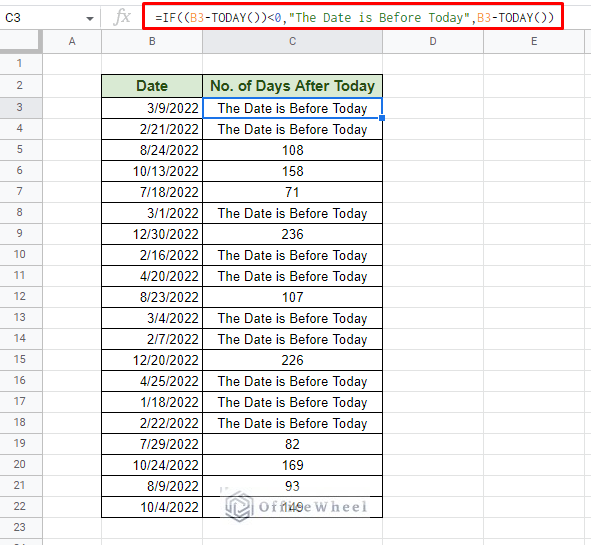Click the cell with date 8/24/2022
Image resolution: width=591 pixels, height=545 pixels.
click(152, 150)
